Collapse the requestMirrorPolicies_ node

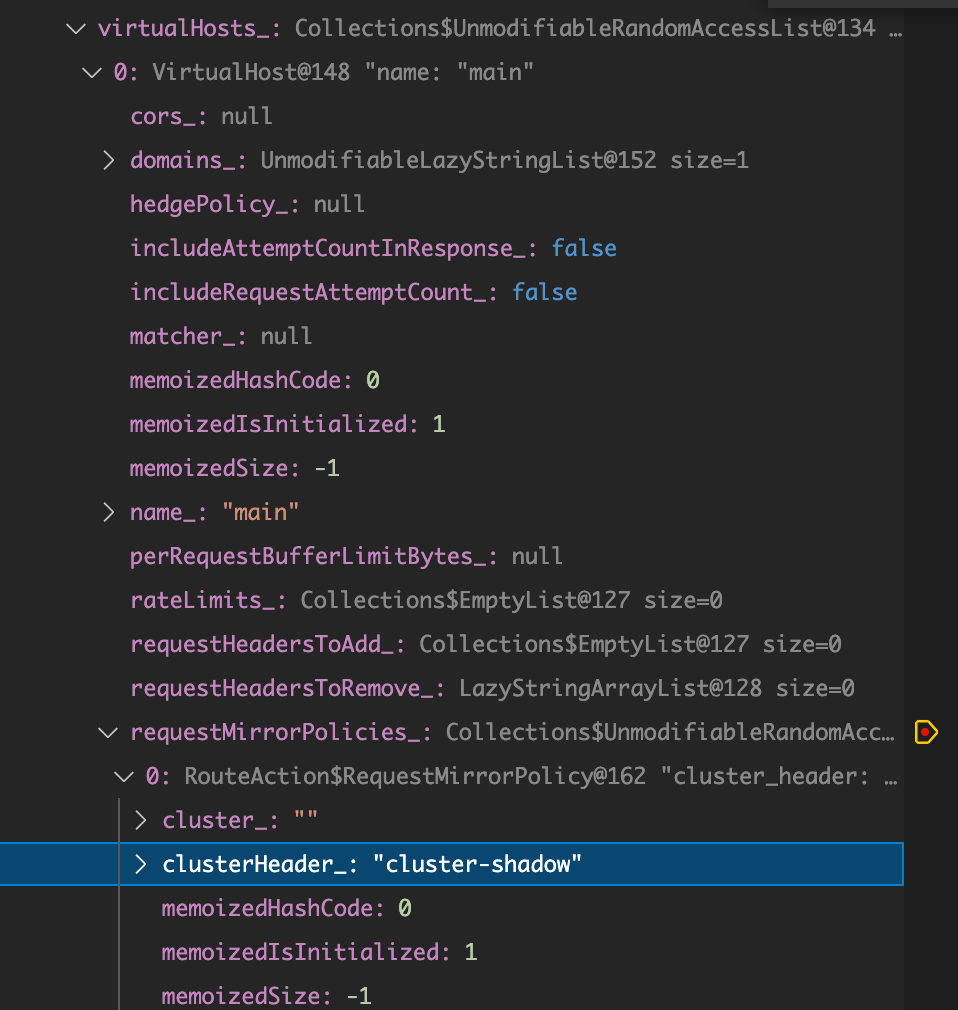click(x=108, y=732)
